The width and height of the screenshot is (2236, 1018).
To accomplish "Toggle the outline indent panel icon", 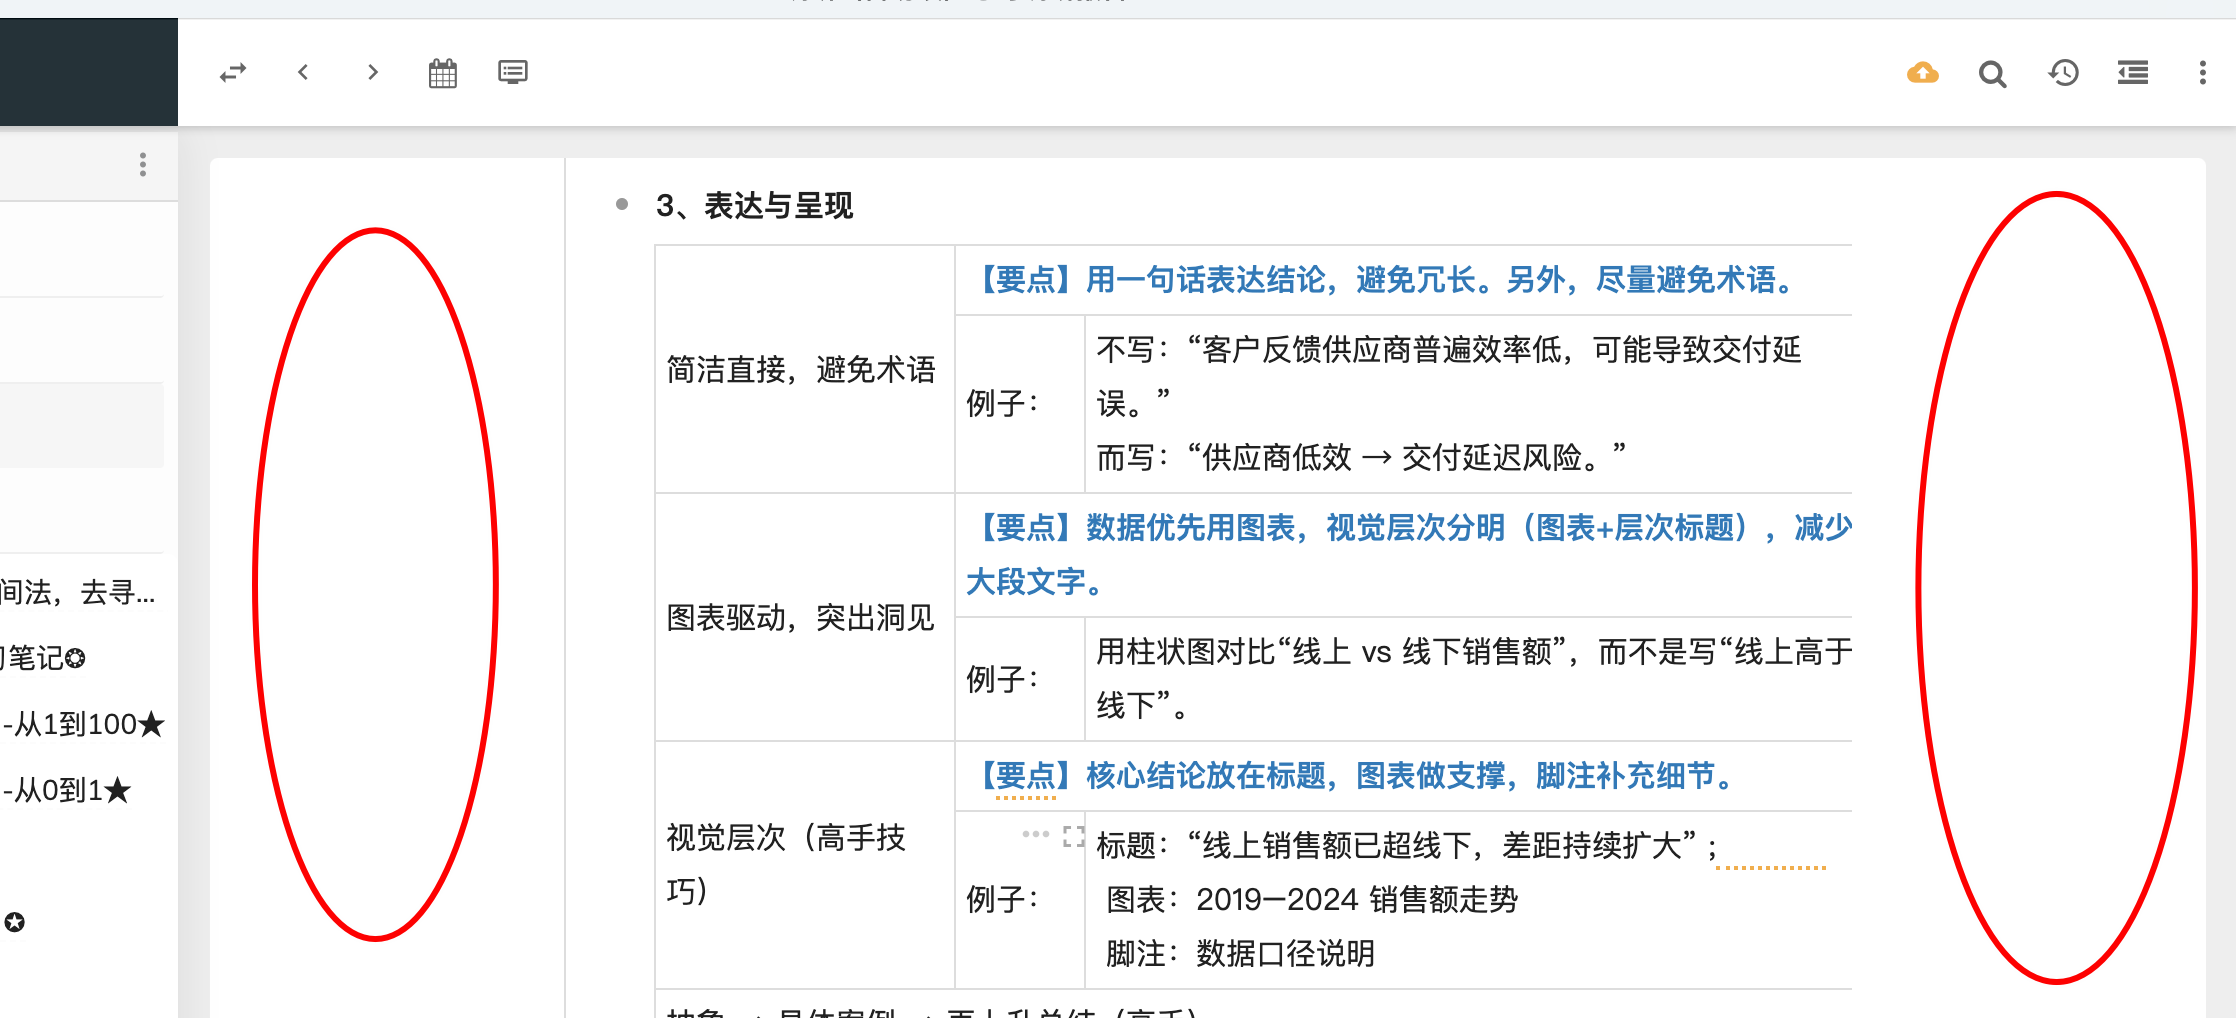I will pyautogui.click(x=2132, y=73).
